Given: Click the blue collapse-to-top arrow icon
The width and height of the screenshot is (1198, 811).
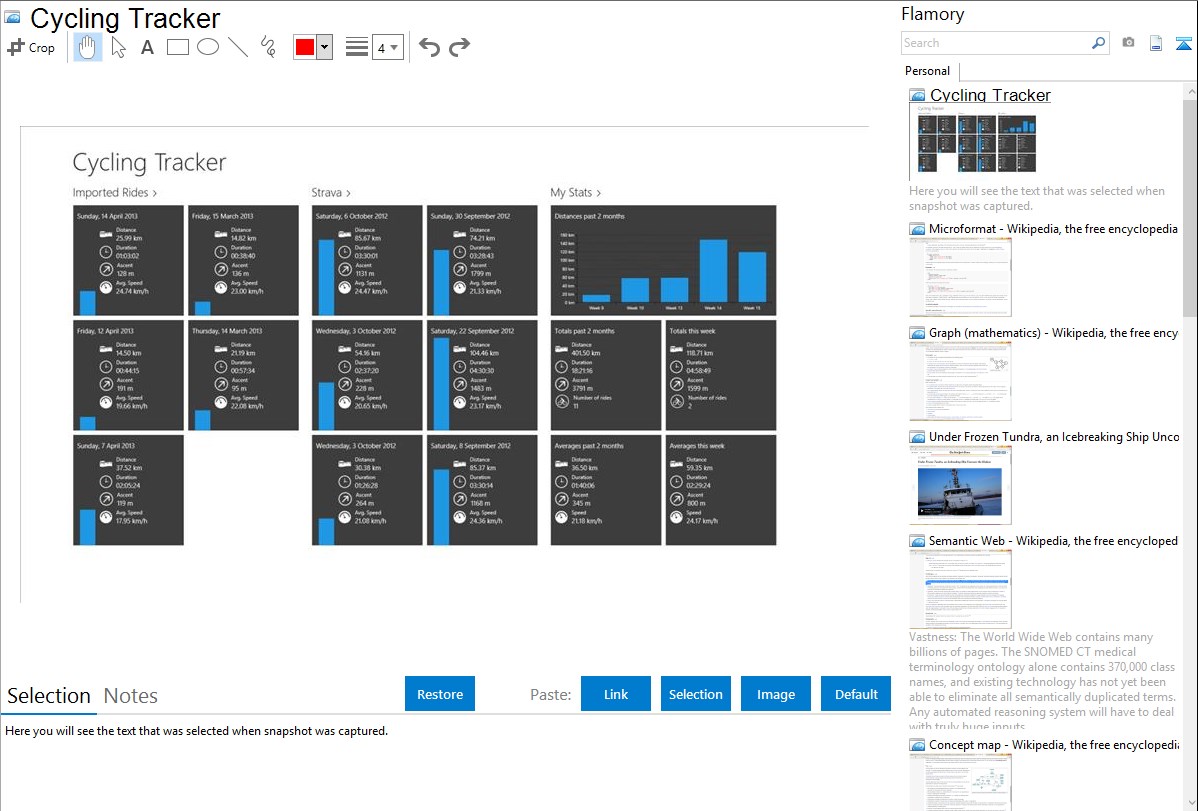Looking at the screenshot, I should [1183, 43].
